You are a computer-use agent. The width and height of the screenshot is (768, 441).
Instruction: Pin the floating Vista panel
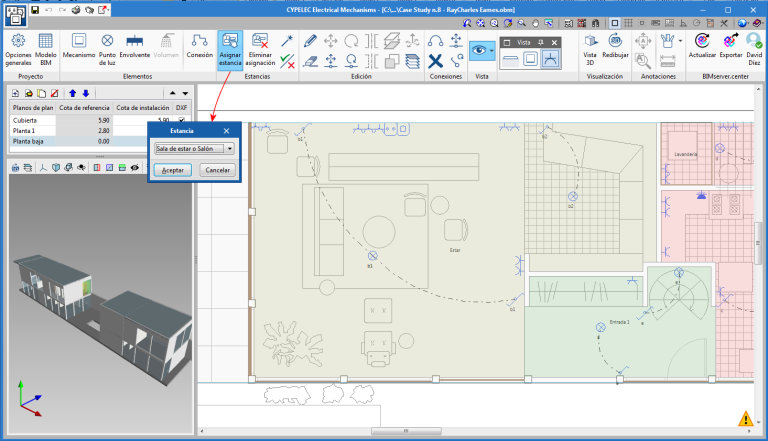coord(540,42)
